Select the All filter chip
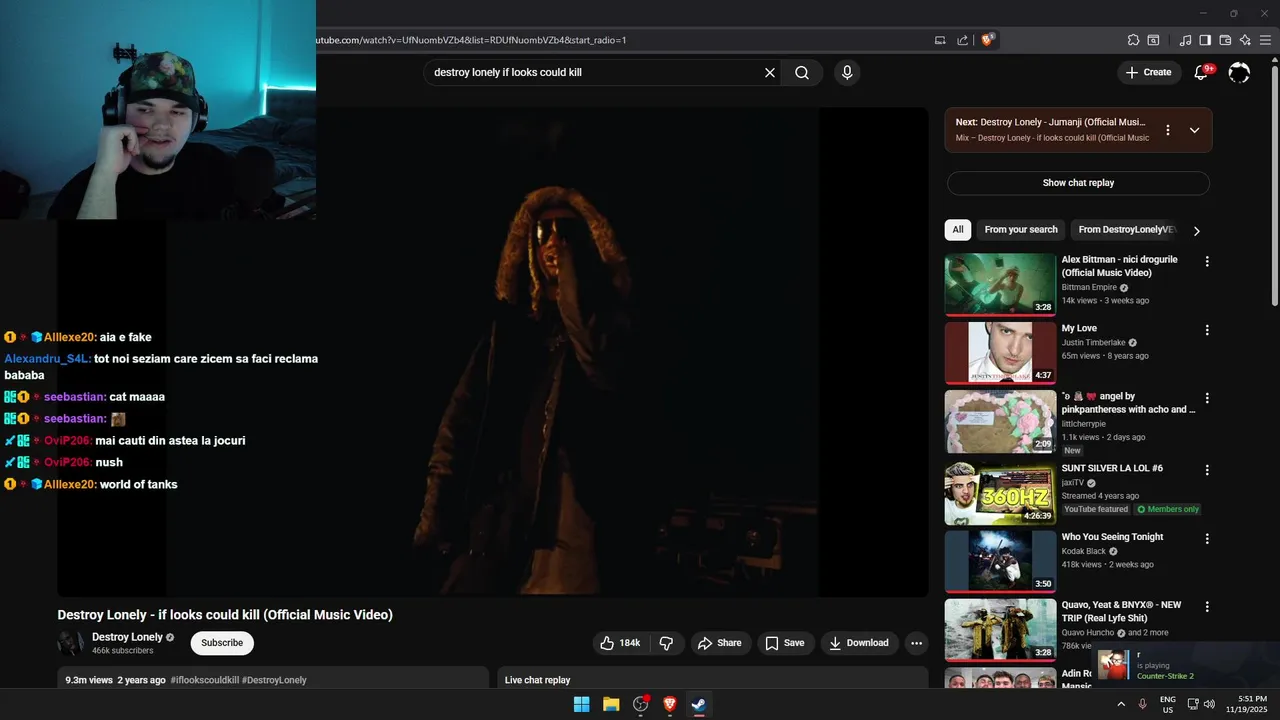 tap(958, 230)
